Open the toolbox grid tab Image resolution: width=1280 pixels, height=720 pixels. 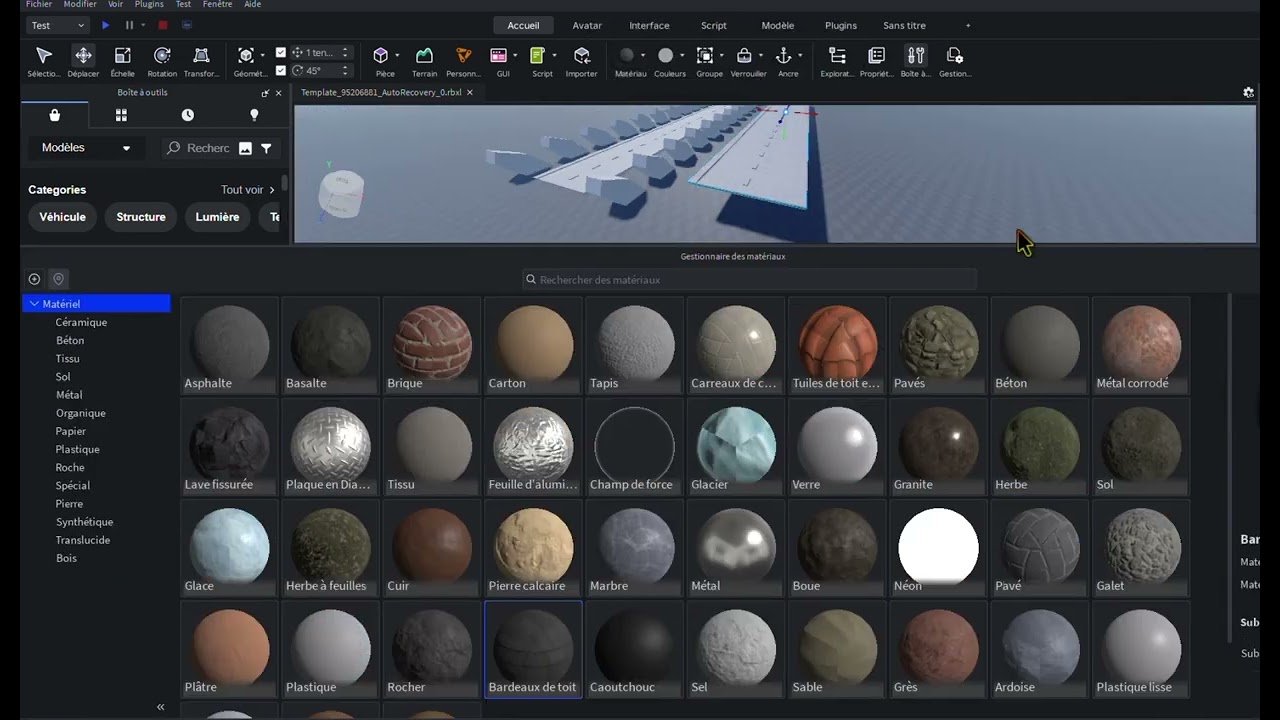(121, 115)
